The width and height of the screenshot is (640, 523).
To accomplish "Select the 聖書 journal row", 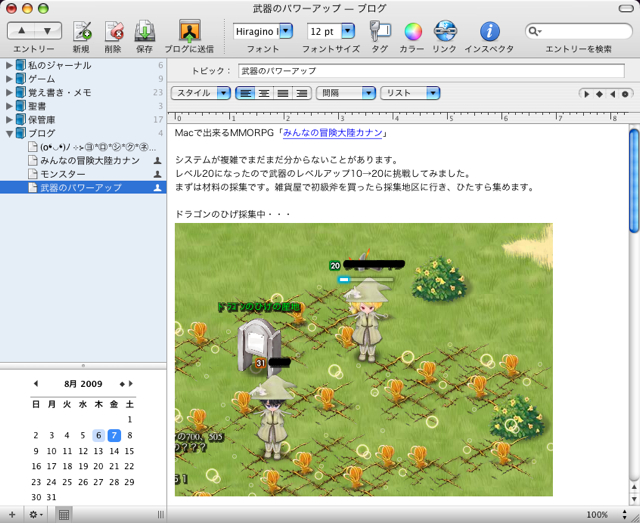I will (83, 106).
